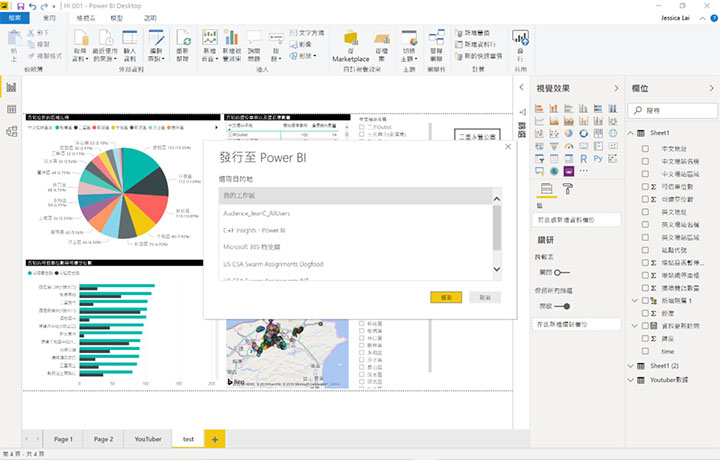The image size is (720, 460).
Task: Expand the Sheet1 (2) table
Action: [x=631, y=366]
